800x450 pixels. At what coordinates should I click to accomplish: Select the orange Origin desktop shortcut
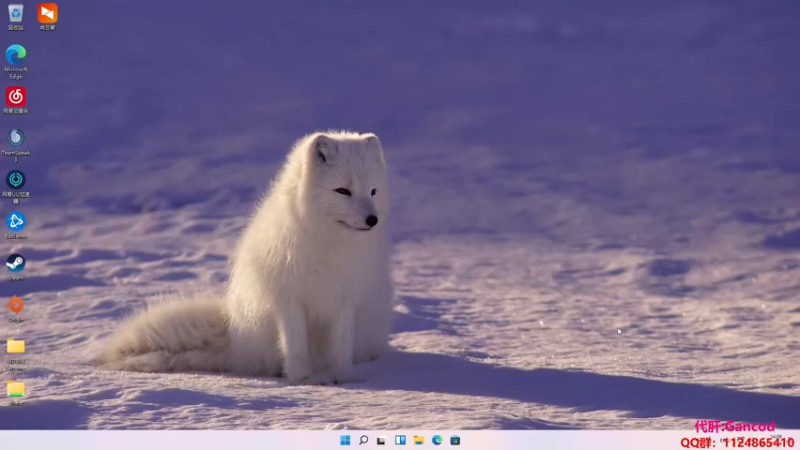pyautogui.click(x=16, y=309)
